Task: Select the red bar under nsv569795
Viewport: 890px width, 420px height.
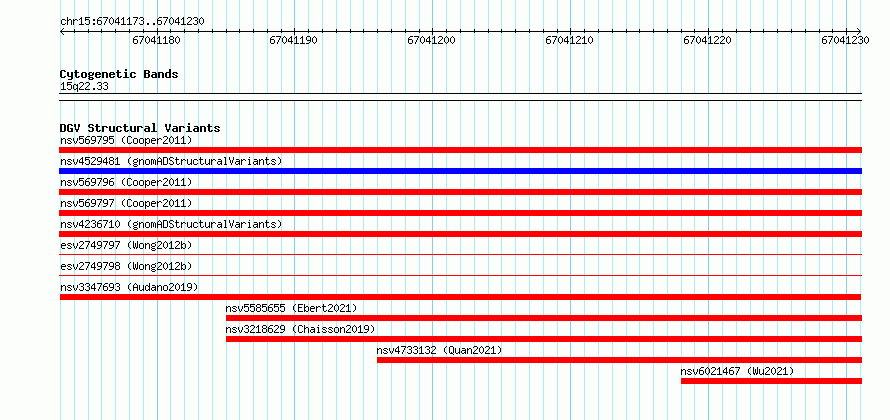Action: tap(460, 150)
